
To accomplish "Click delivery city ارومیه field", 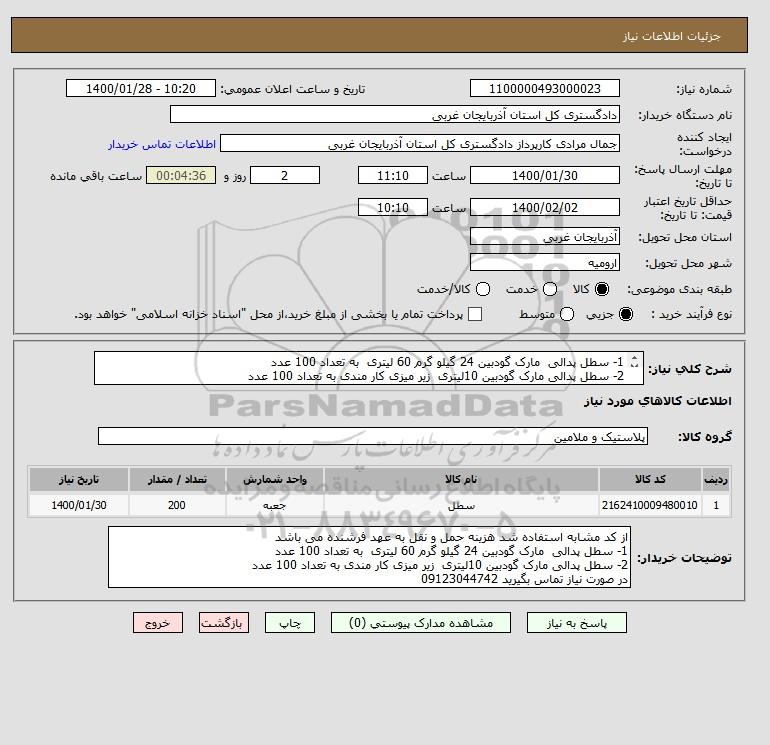I will [545, 262].
